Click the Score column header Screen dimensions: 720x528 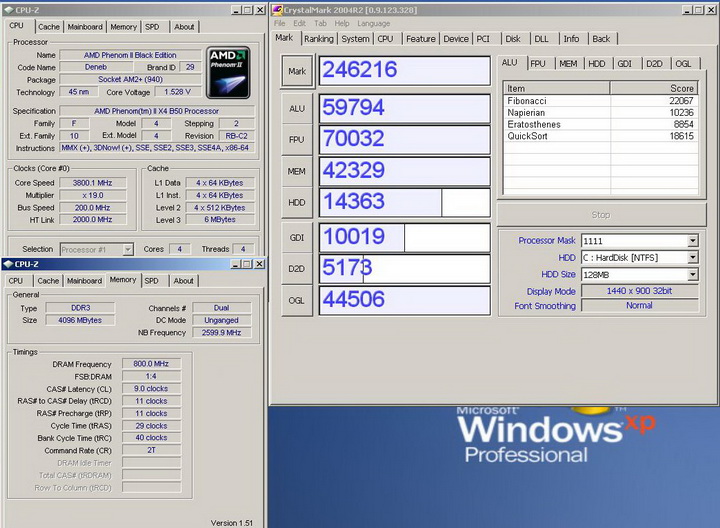click(654, 88)
